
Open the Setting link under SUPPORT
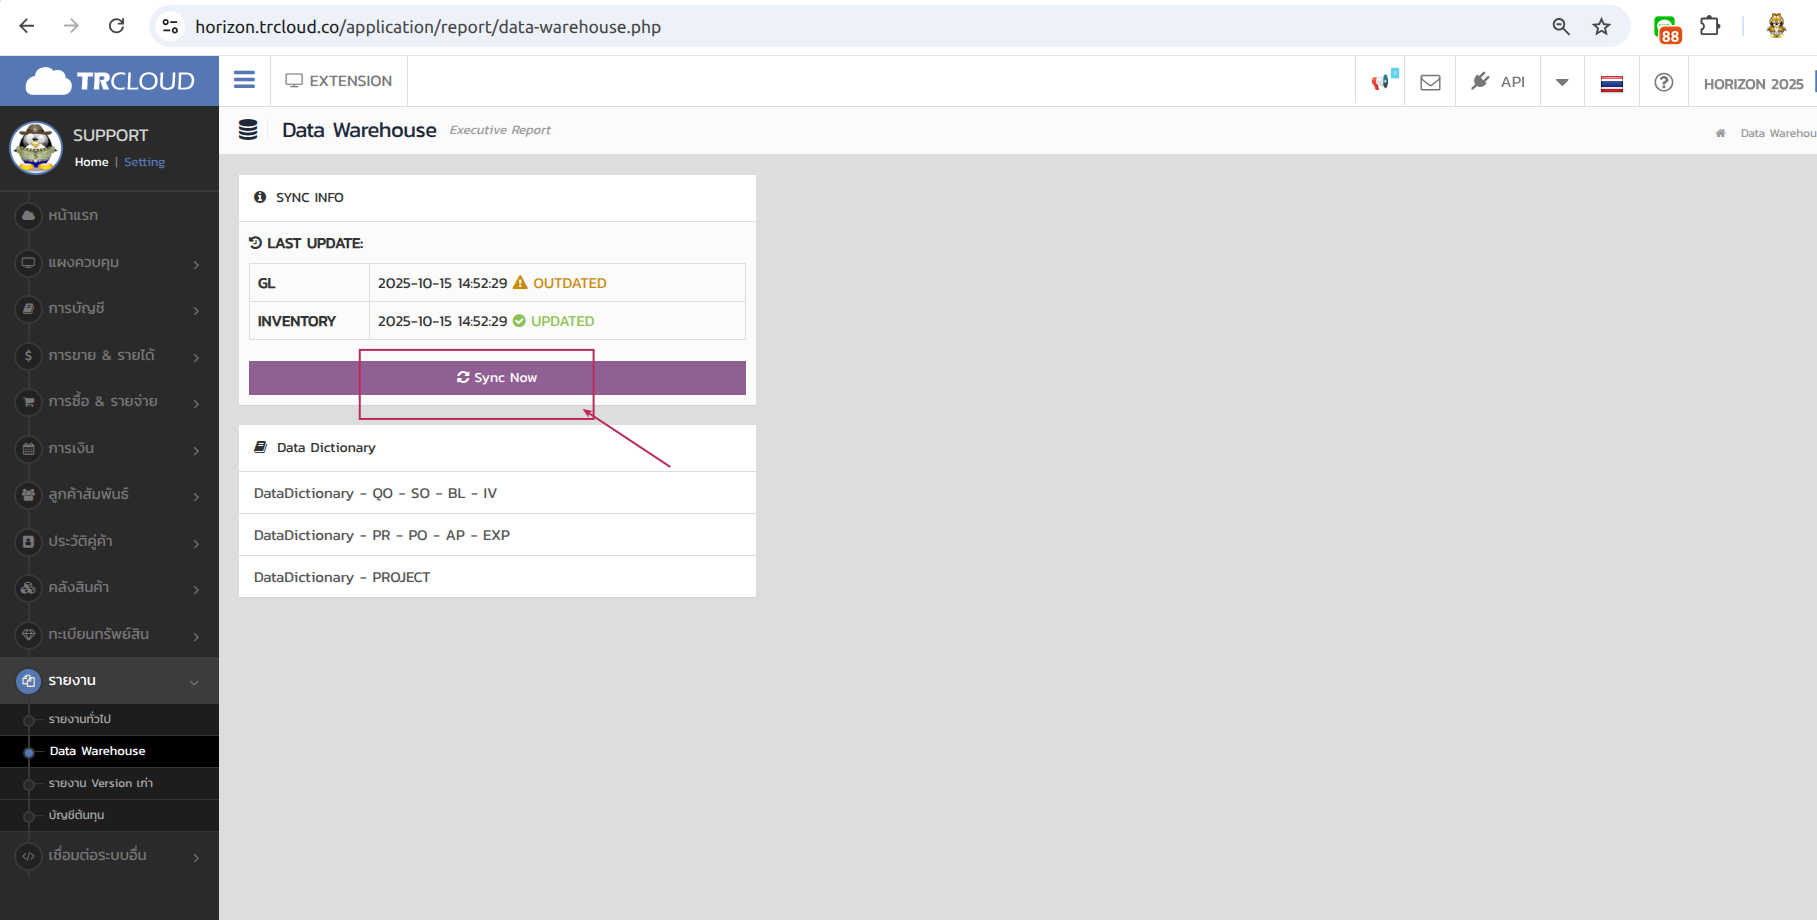point(144,162)
